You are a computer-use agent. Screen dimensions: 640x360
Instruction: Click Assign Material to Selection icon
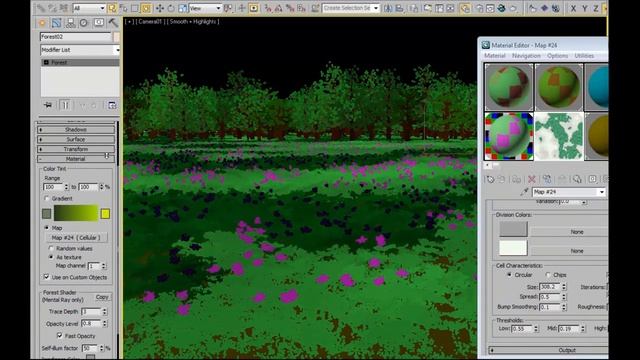[516, 179]
